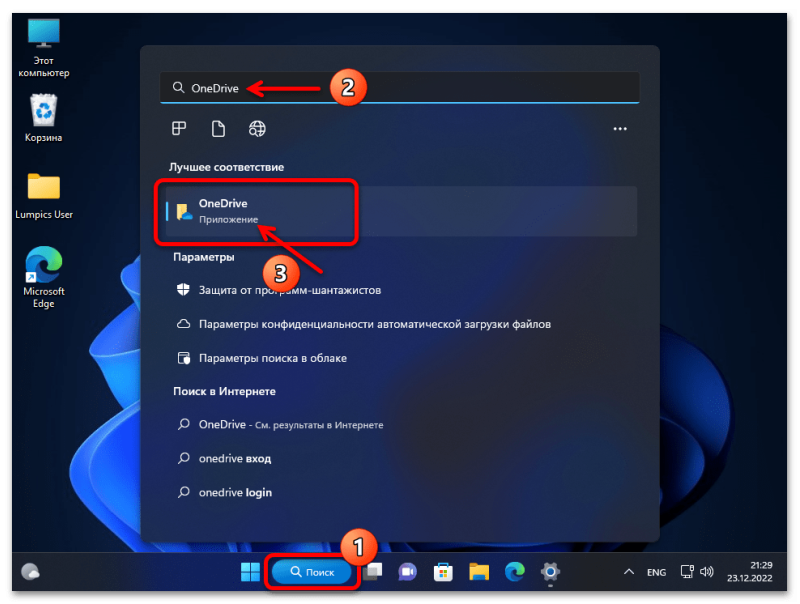Click the OneDrive search input field
Viewport: 800px width, 604px height.
click(399, 88)
